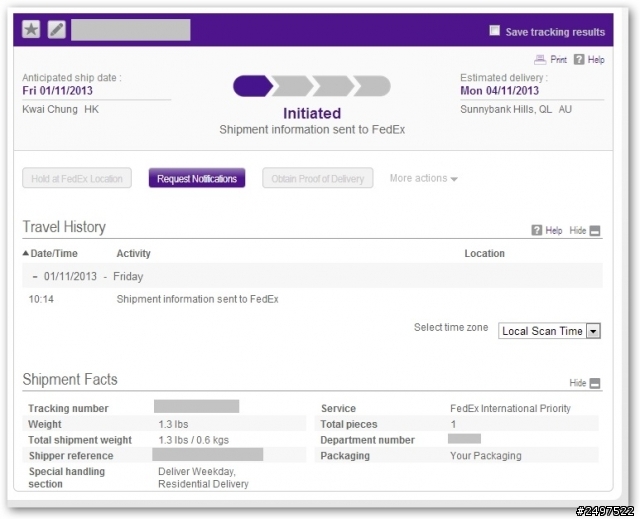Enable Save tracking results checkbox
640x519 pixels.
tap(494, 31)
